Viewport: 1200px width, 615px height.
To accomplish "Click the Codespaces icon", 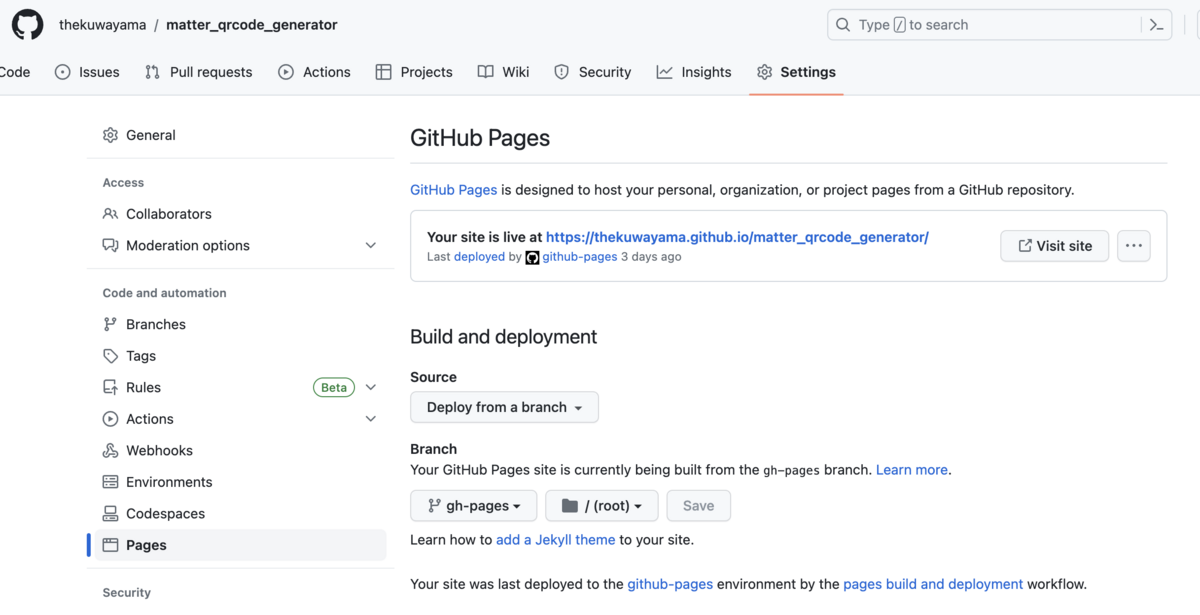I will point(111,513).
